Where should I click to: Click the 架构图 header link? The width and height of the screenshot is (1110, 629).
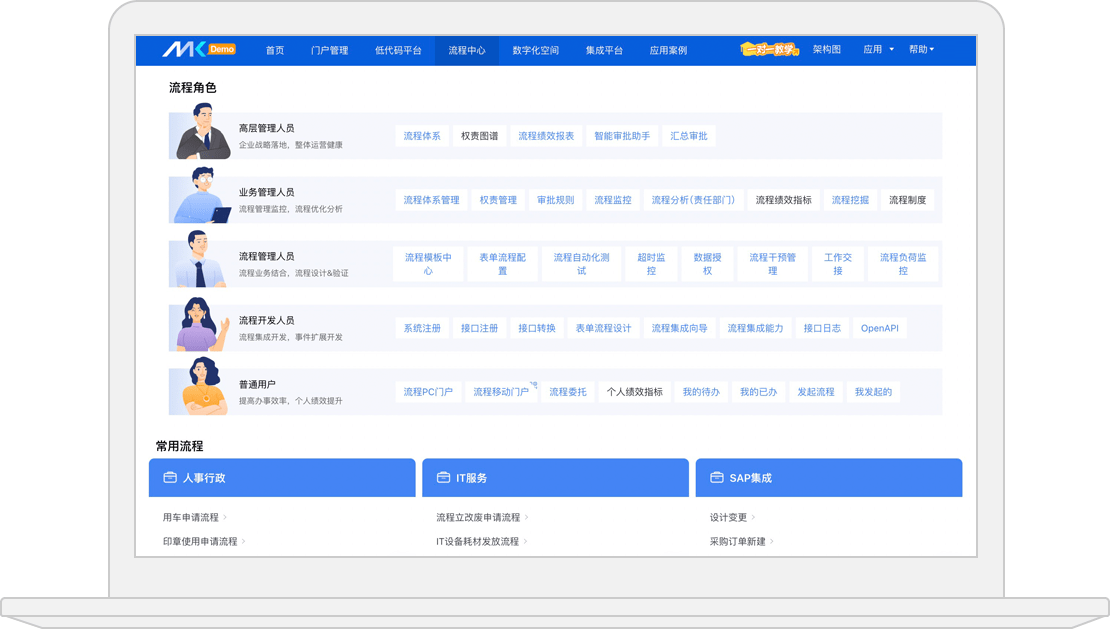click(x=826, y=49)
